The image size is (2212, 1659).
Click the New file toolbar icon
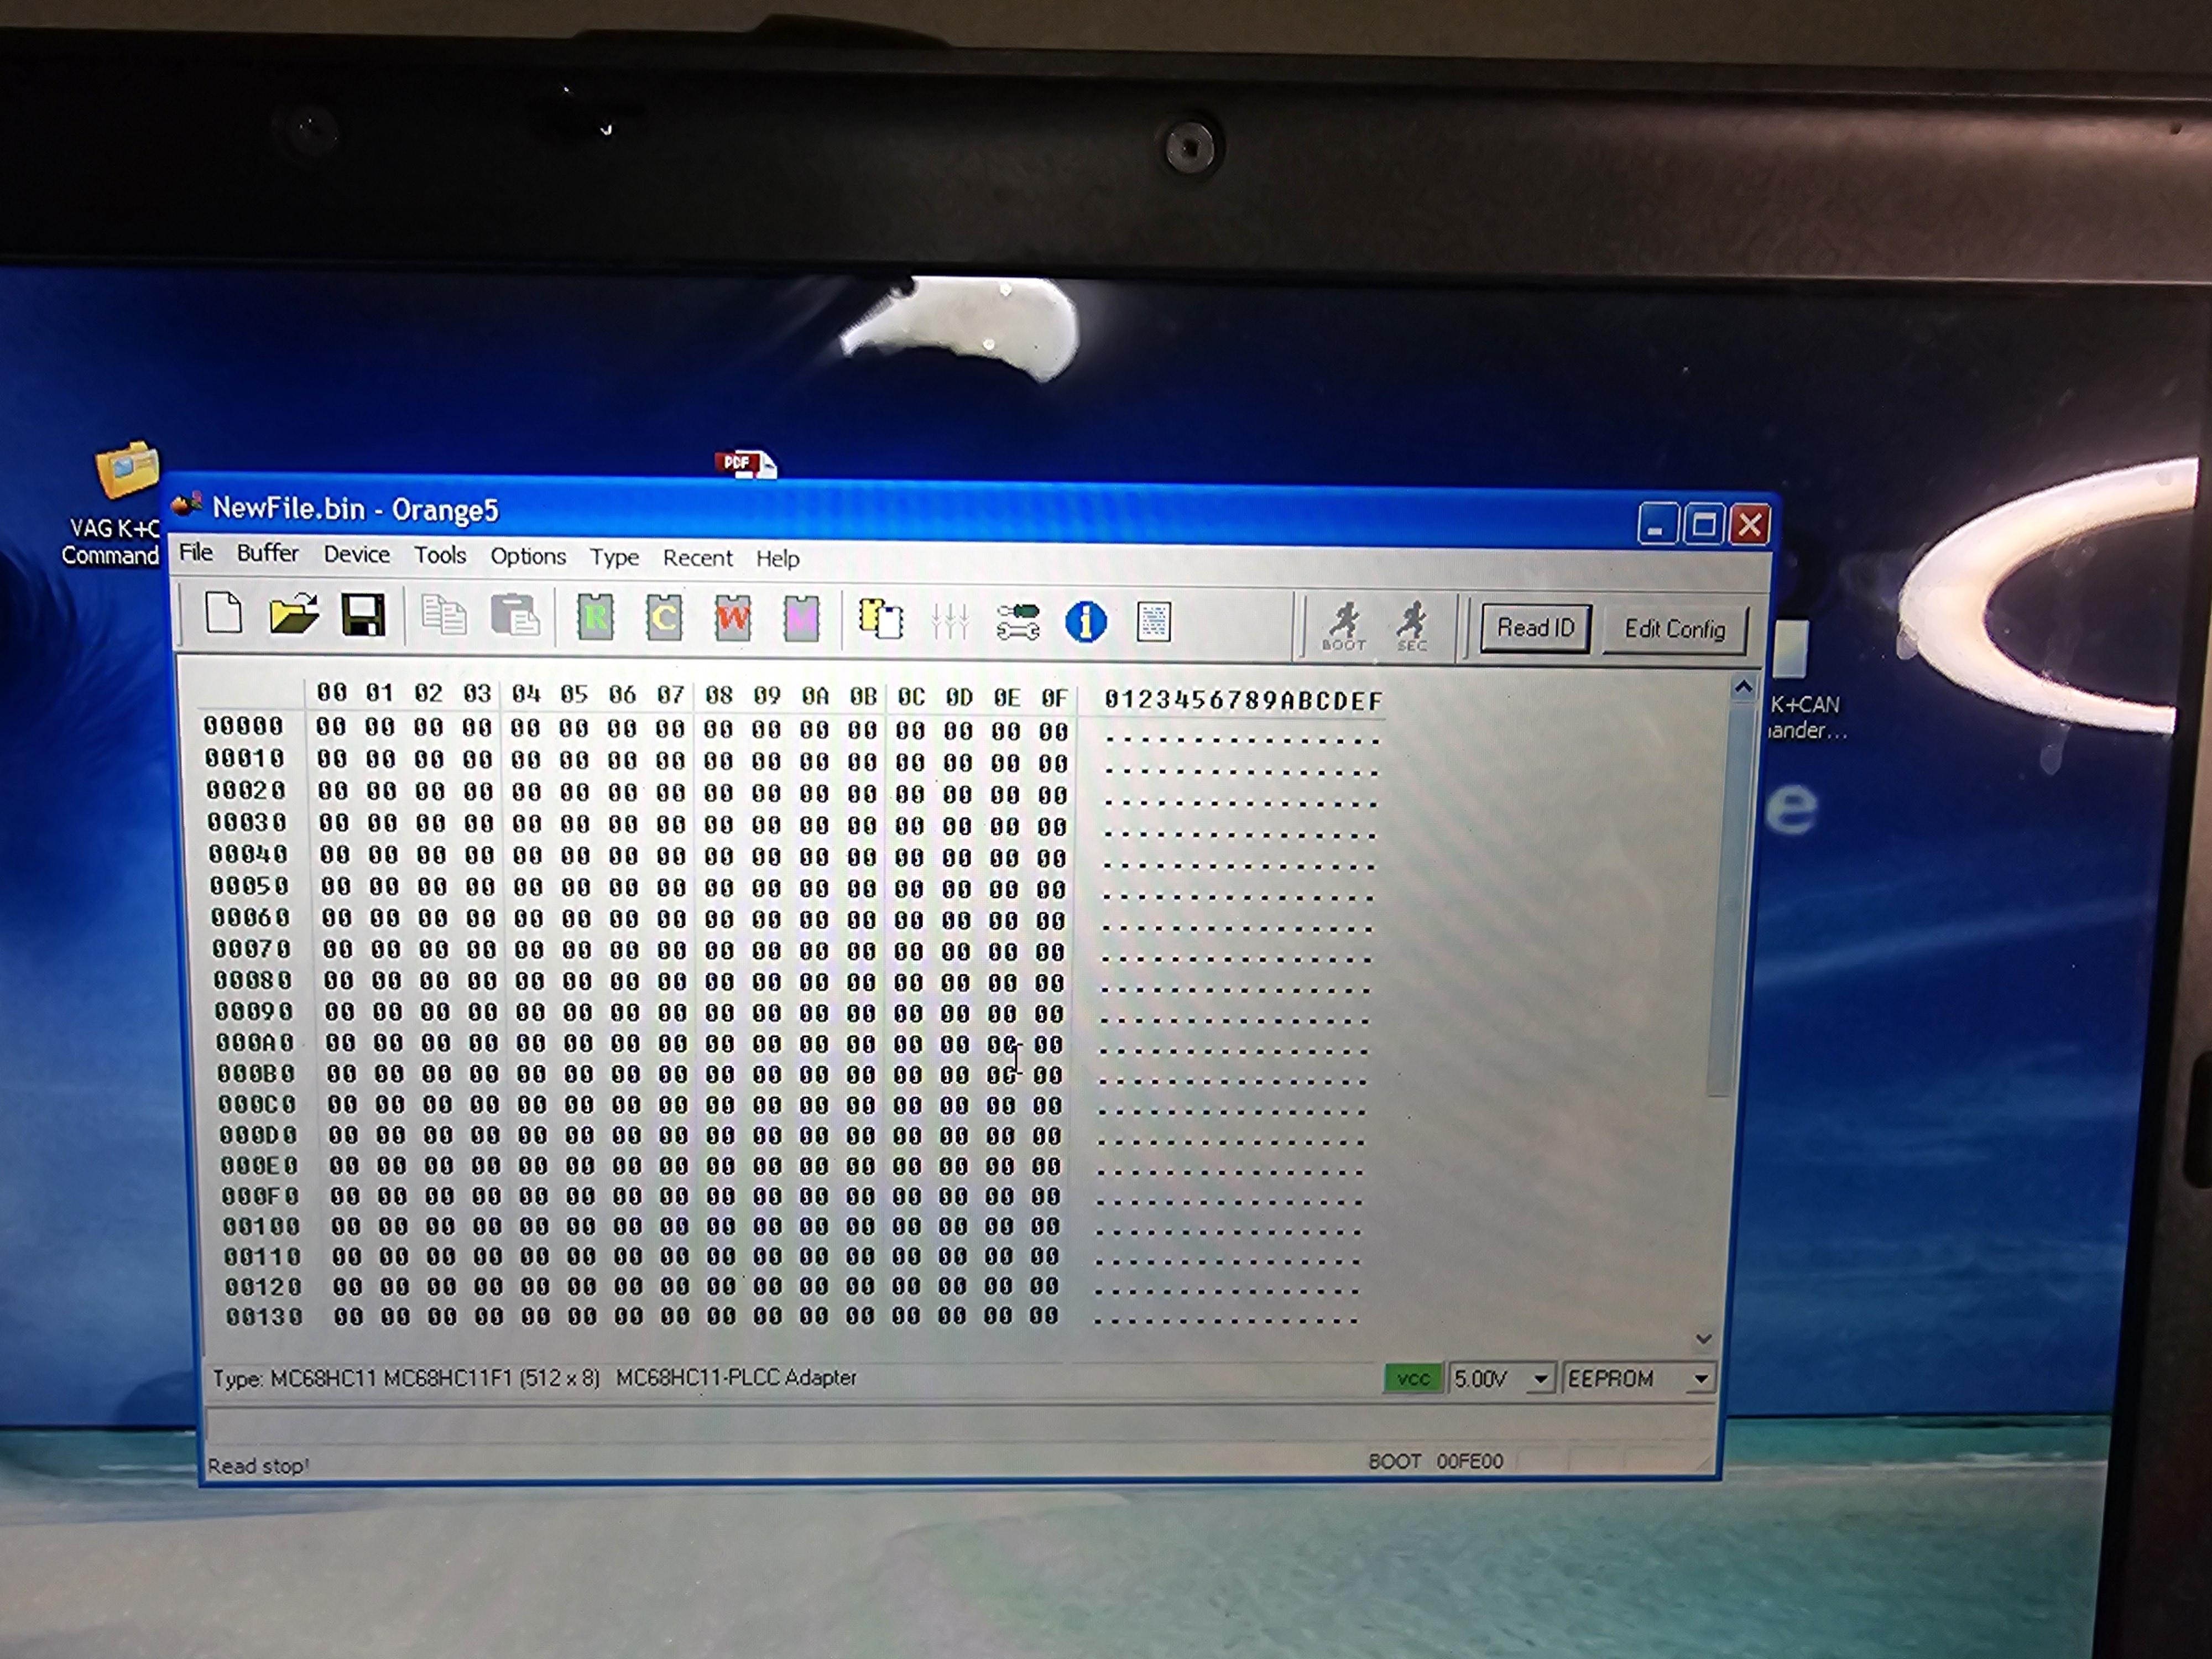223,614
